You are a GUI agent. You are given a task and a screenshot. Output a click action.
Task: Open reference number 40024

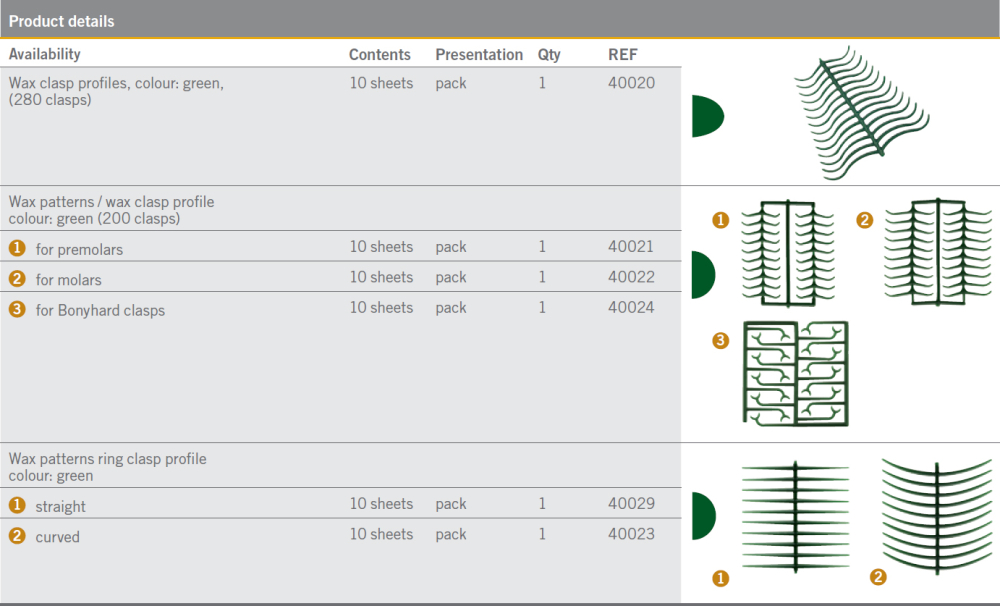point(631,308)
